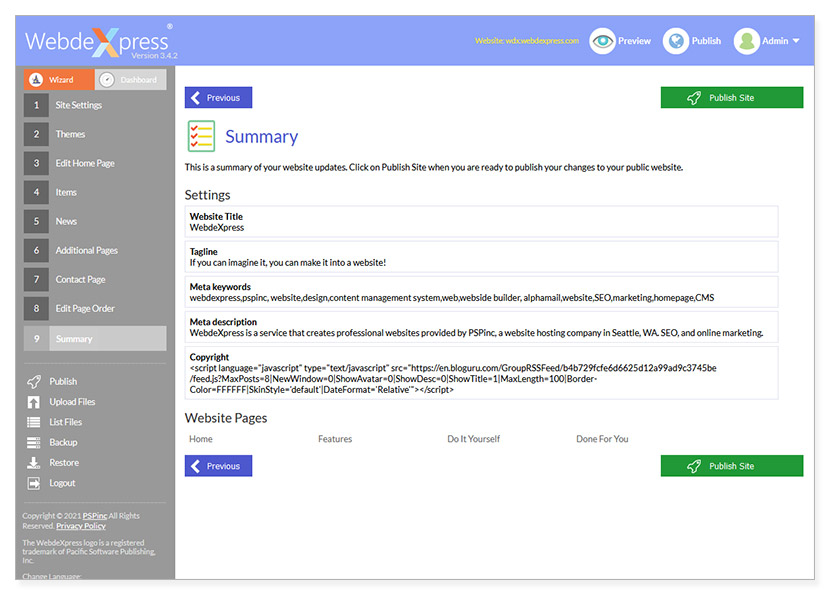The height and width of the screenshot is (595, 830).
Task: Click the Publish globe icon in header
Action: tap(676, 41)
